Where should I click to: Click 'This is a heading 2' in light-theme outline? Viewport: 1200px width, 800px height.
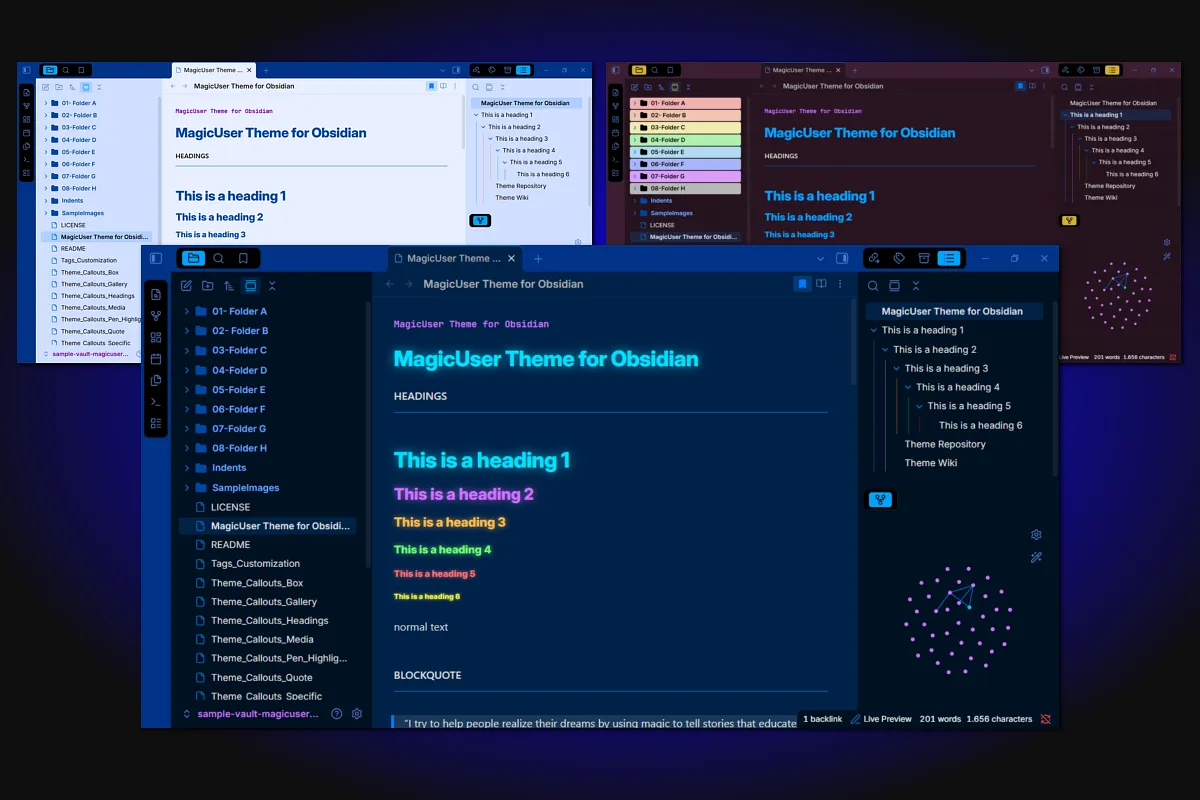click(514, 127)
